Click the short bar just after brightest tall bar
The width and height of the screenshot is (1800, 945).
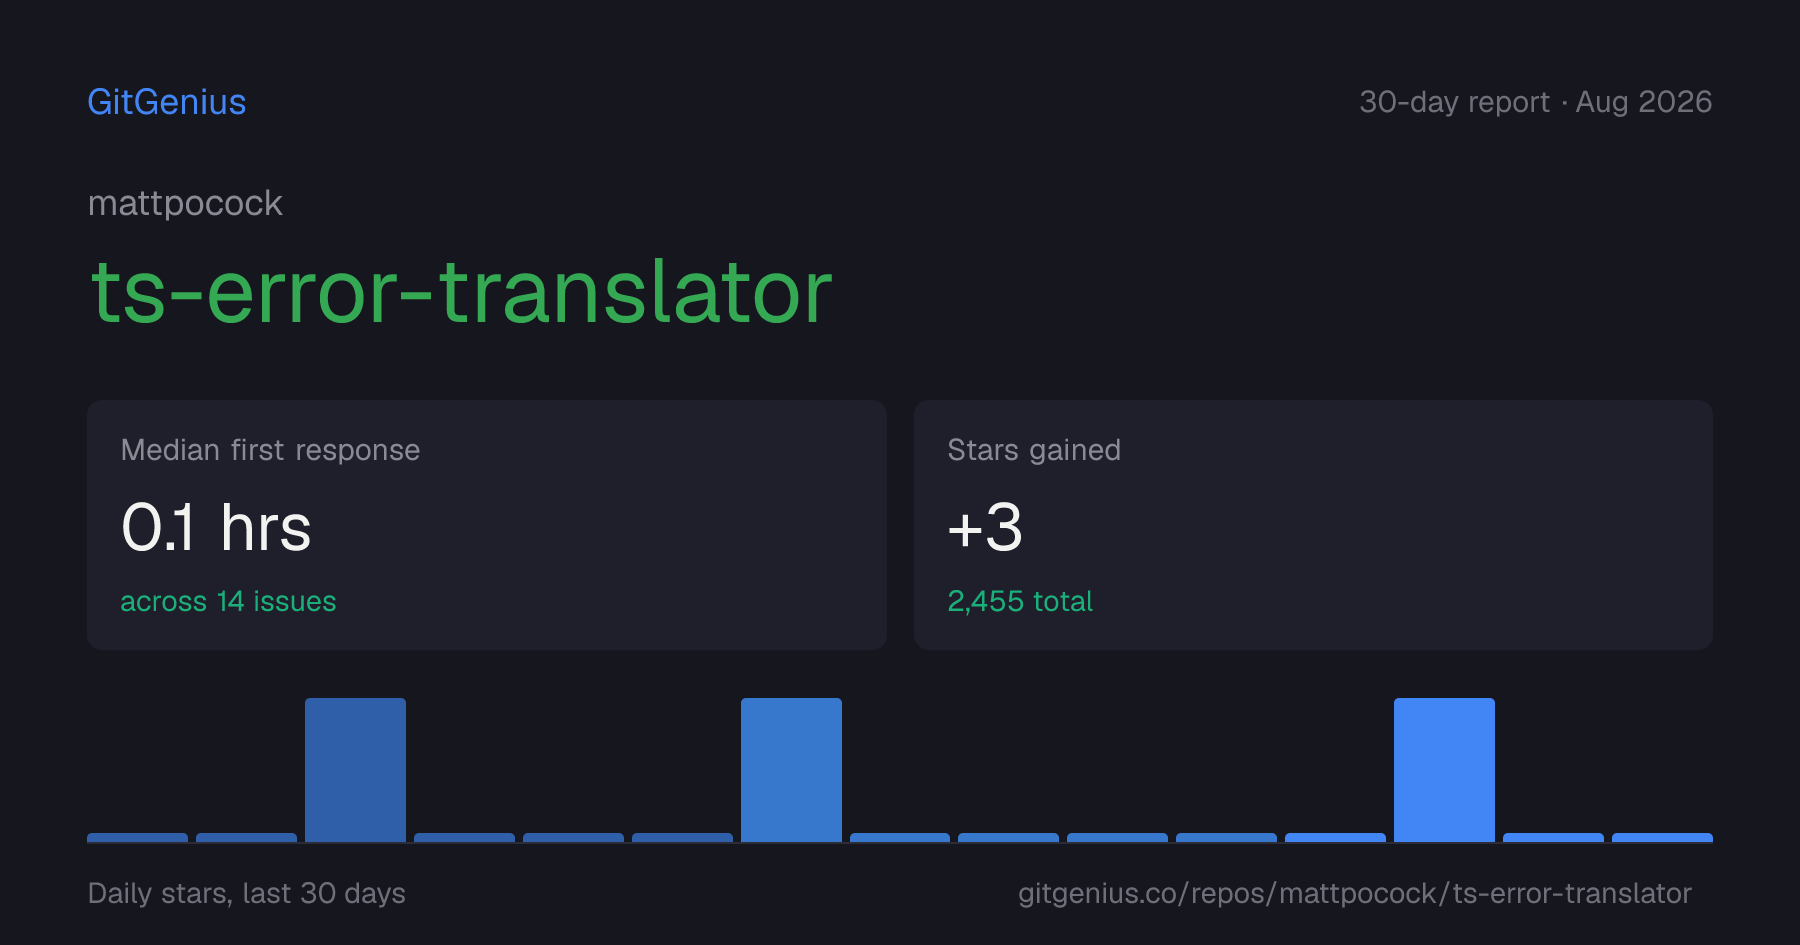(x=1553, y=838)
